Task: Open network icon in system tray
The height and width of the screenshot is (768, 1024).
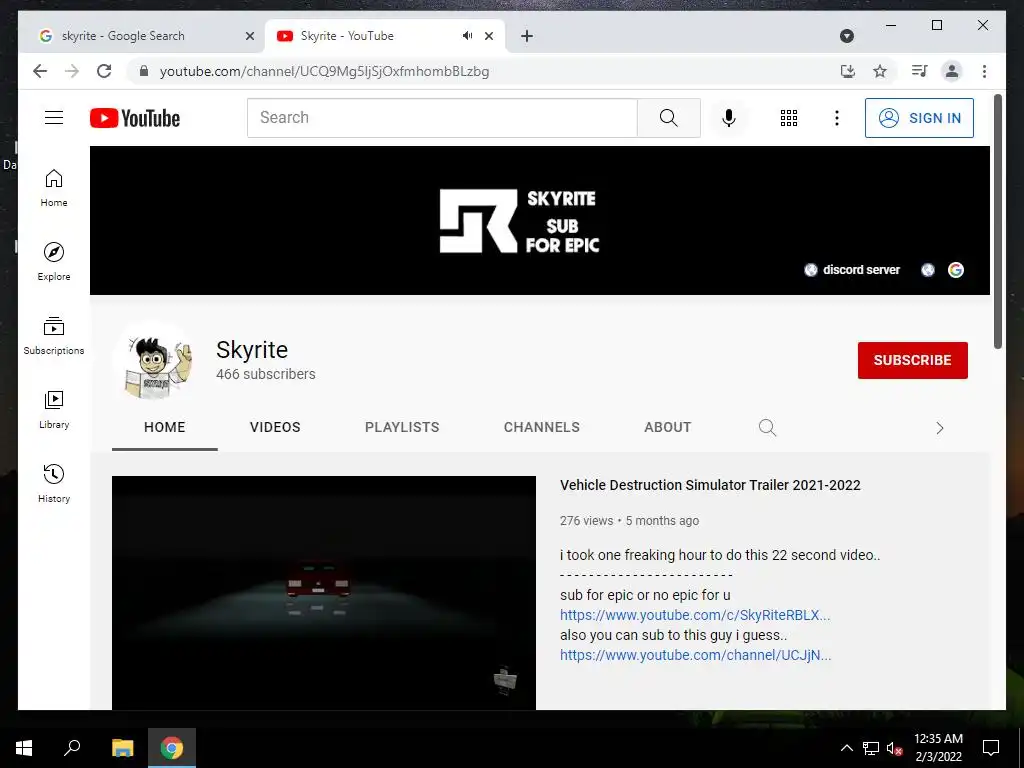Action: (871, 748)
